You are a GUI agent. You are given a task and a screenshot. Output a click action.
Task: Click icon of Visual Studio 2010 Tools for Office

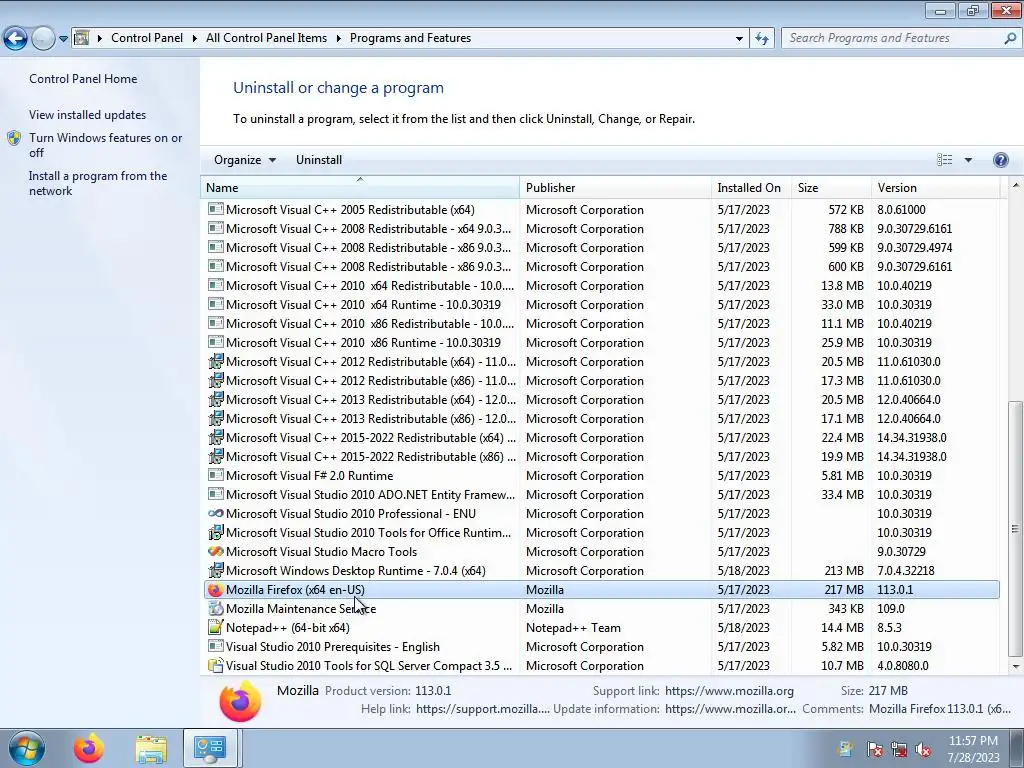tap(216, 532)
